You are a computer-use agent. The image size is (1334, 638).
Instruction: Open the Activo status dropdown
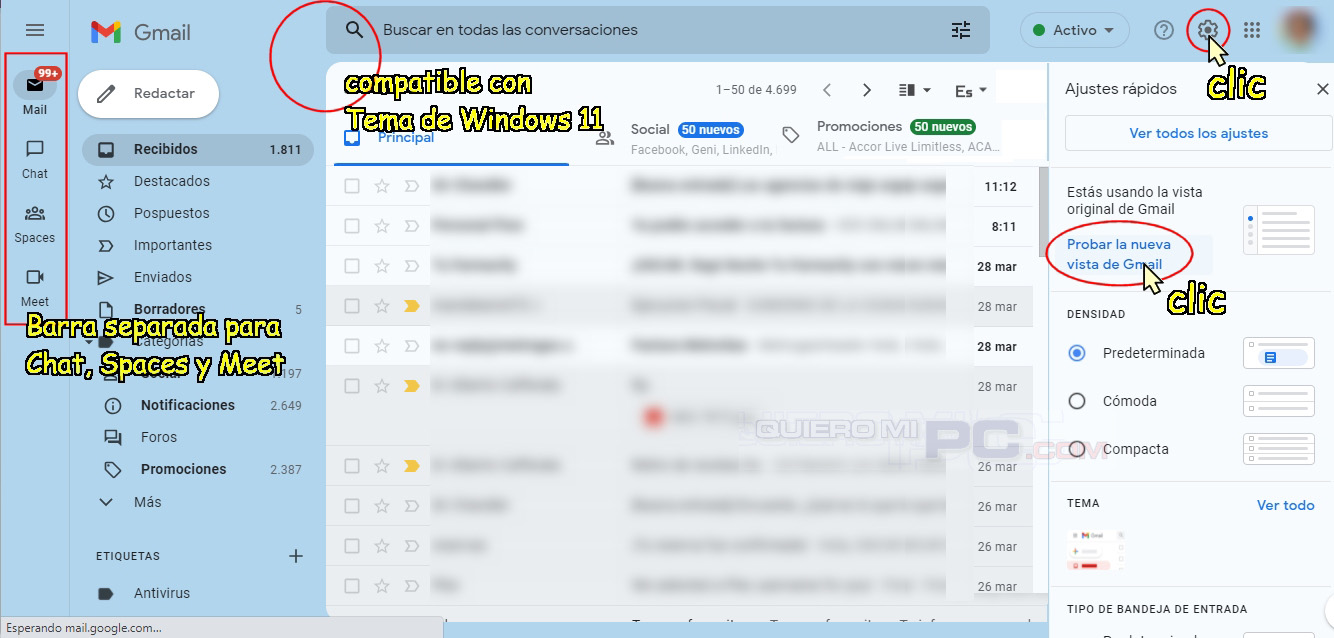pyautogui.click(x=1075, y=30)
